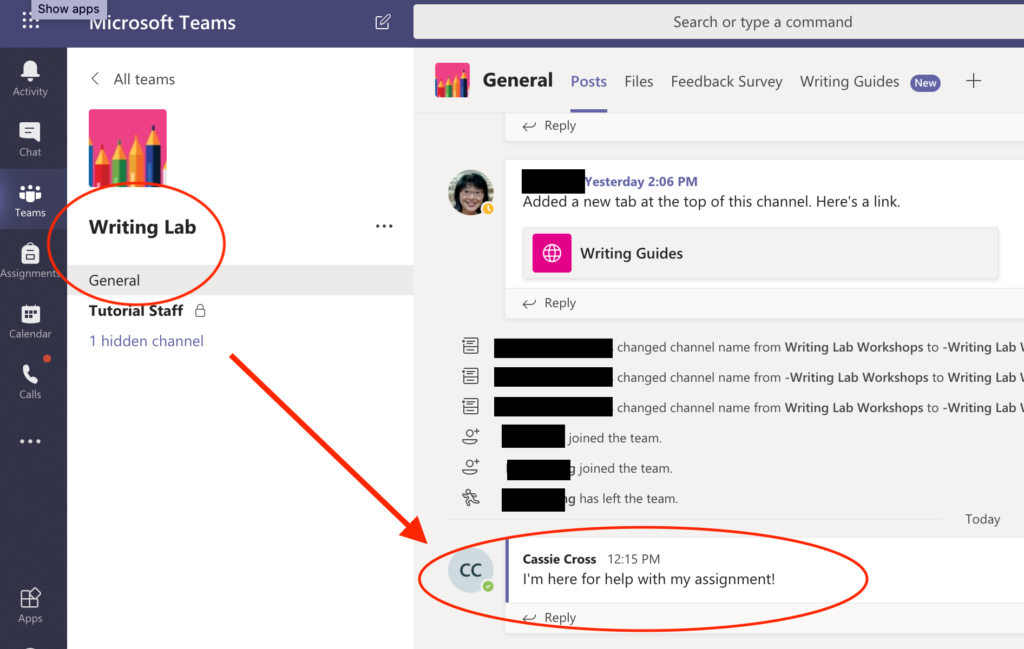Screen dimensions: 1024x649
Task: Click the Cassie Cross CC avatar
Action: coord(471,570)
